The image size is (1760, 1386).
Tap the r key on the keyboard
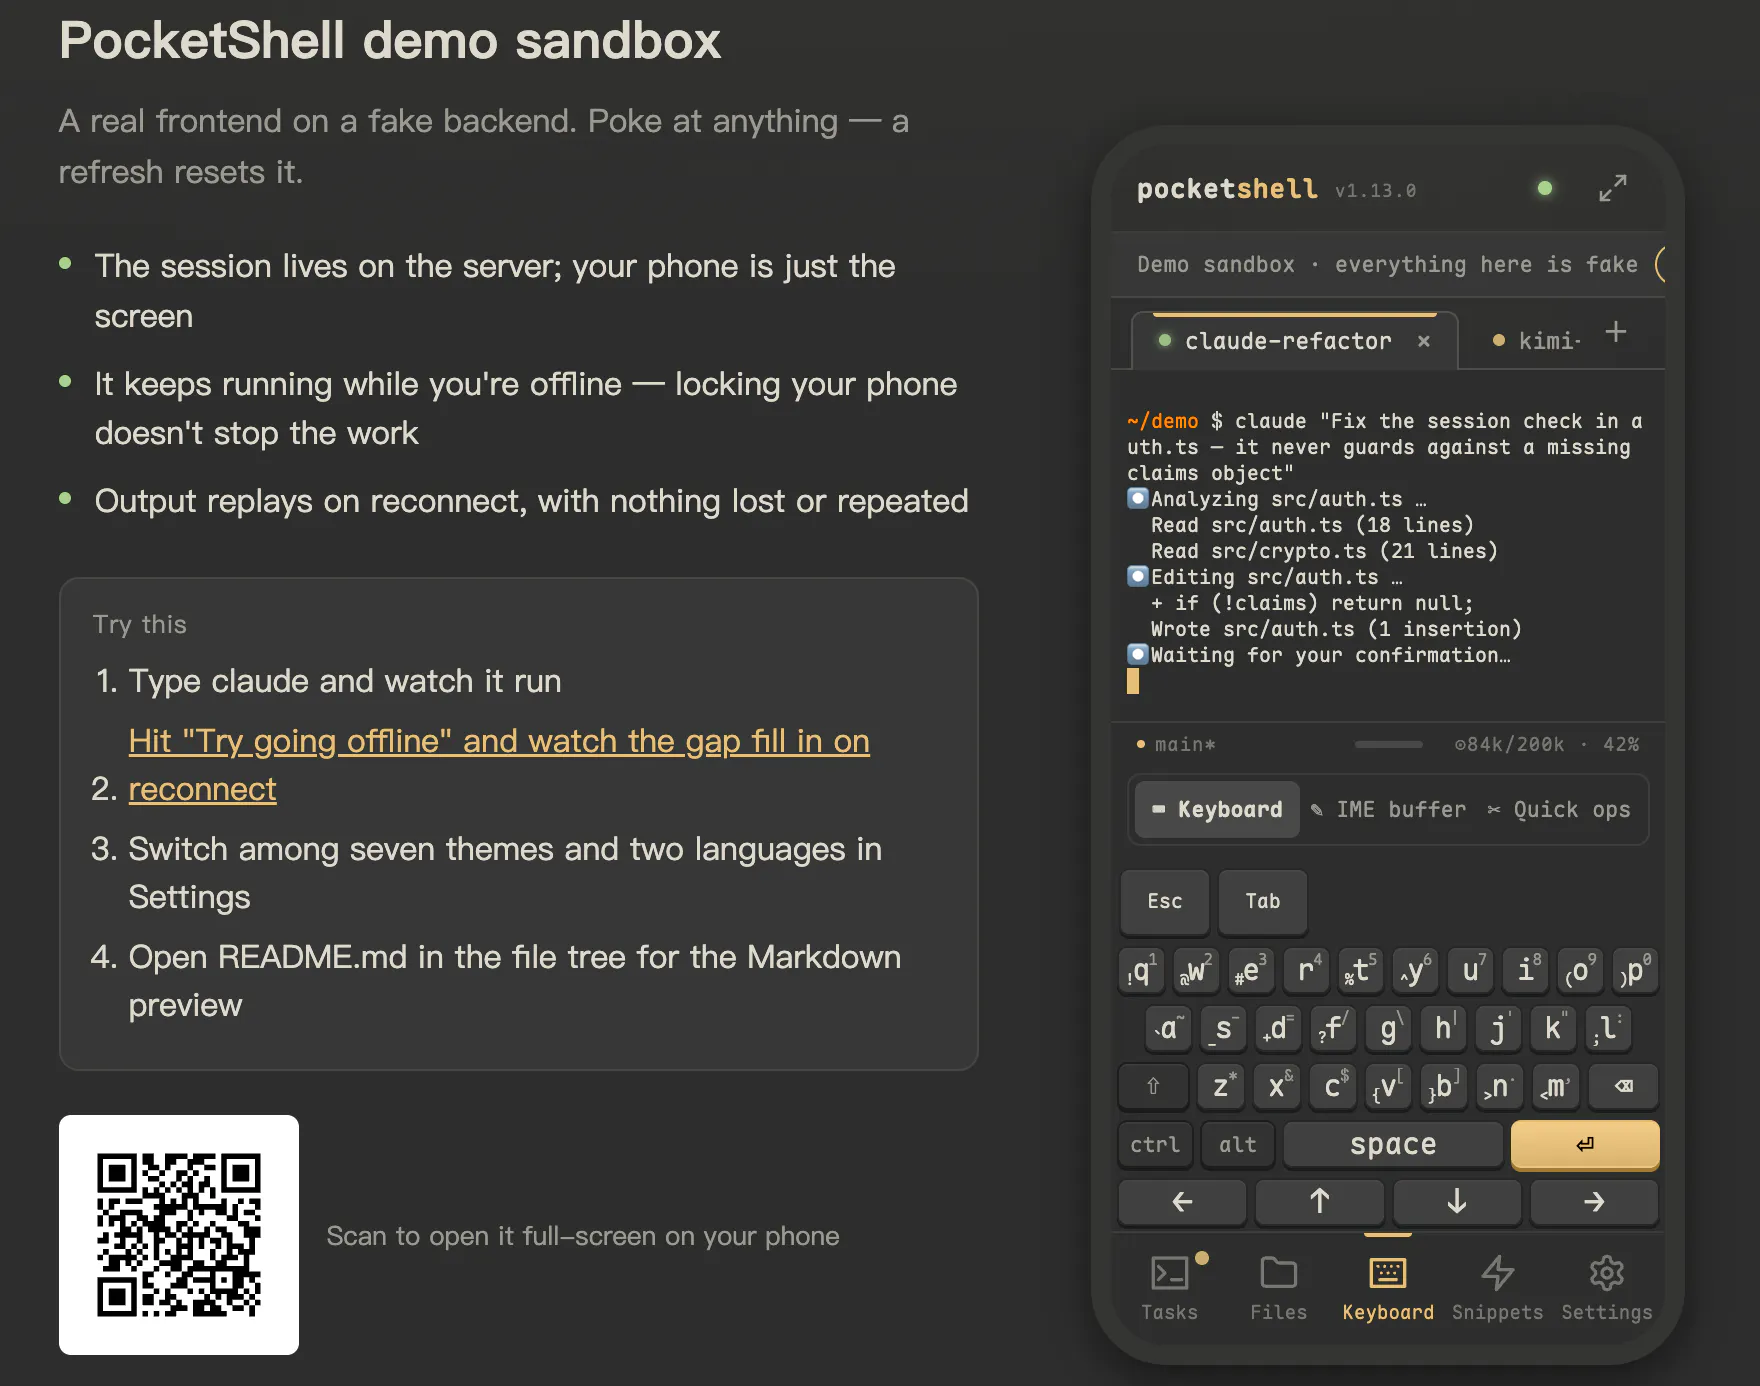point(1306,970)
